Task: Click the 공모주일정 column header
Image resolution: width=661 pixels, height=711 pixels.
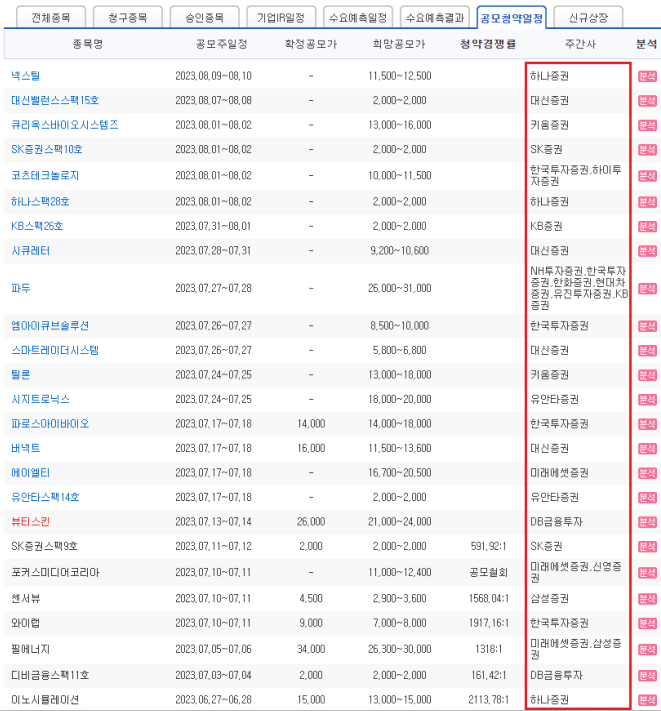Action: pos(221,44)
